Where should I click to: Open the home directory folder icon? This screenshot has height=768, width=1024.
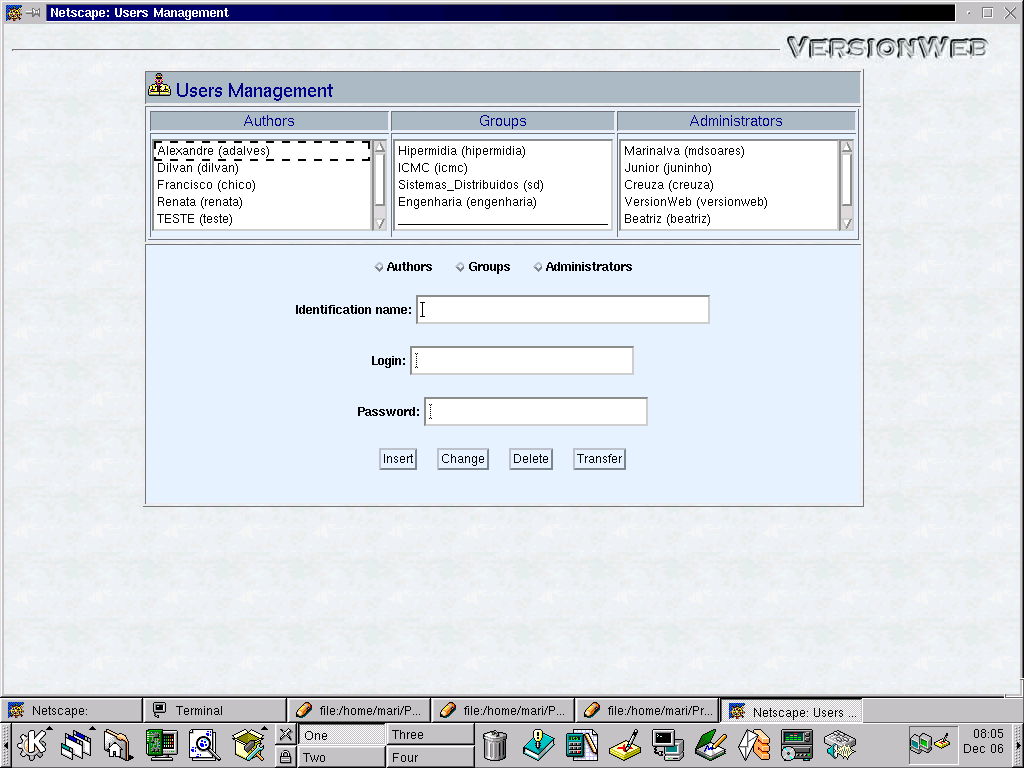(119, 744)
